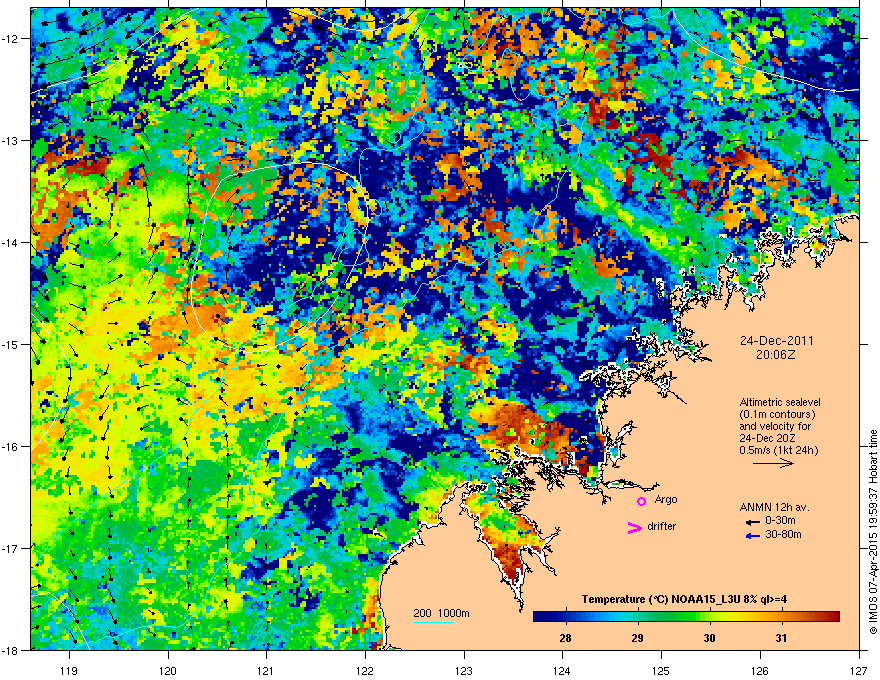Viewport: 880px width, 680px height.
Task: Click the '(0.1m contours)' text
Action: 777,414
